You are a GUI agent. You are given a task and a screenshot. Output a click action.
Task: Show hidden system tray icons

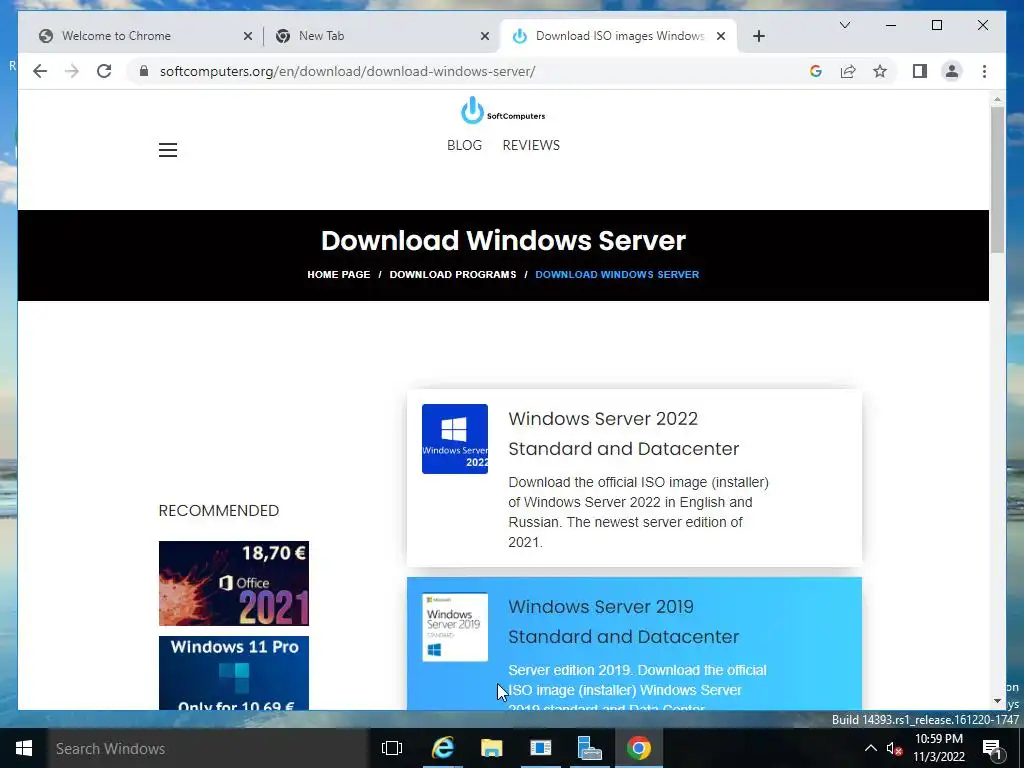pos(871,748)
